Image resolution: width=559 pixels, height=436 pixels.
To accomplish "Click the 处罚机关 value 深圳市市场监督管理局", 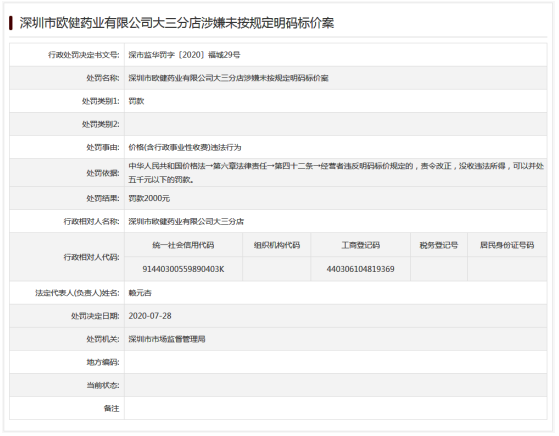I will pyautogui.click(x=166, y=339).
